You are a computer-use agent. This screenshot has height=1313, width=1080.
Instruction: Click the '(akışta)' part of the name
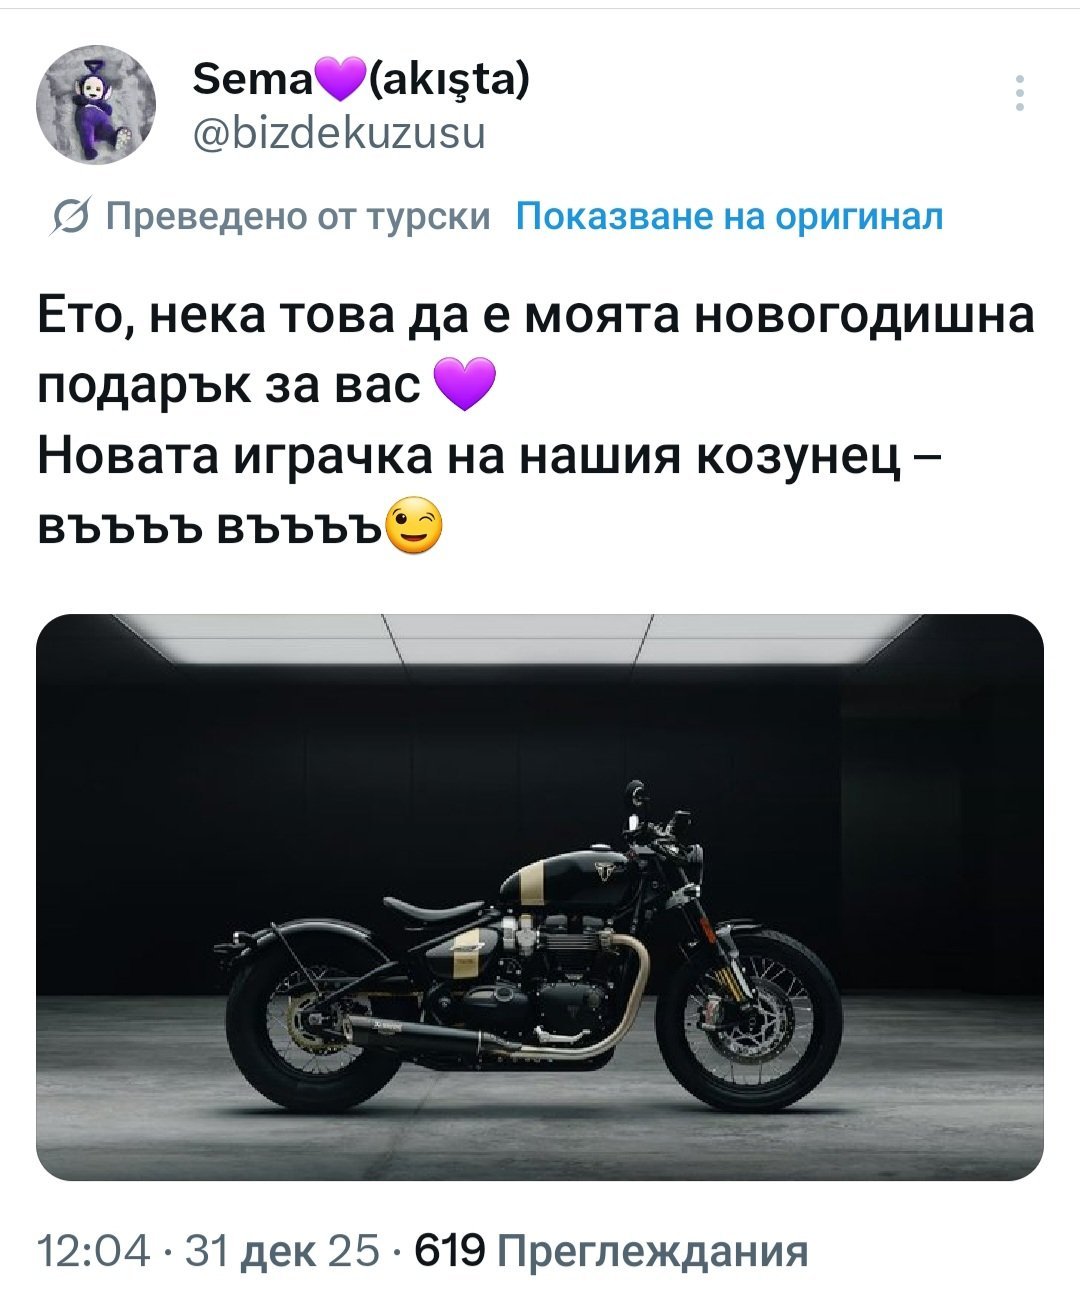pyautogui.click(x=448, y=79)
